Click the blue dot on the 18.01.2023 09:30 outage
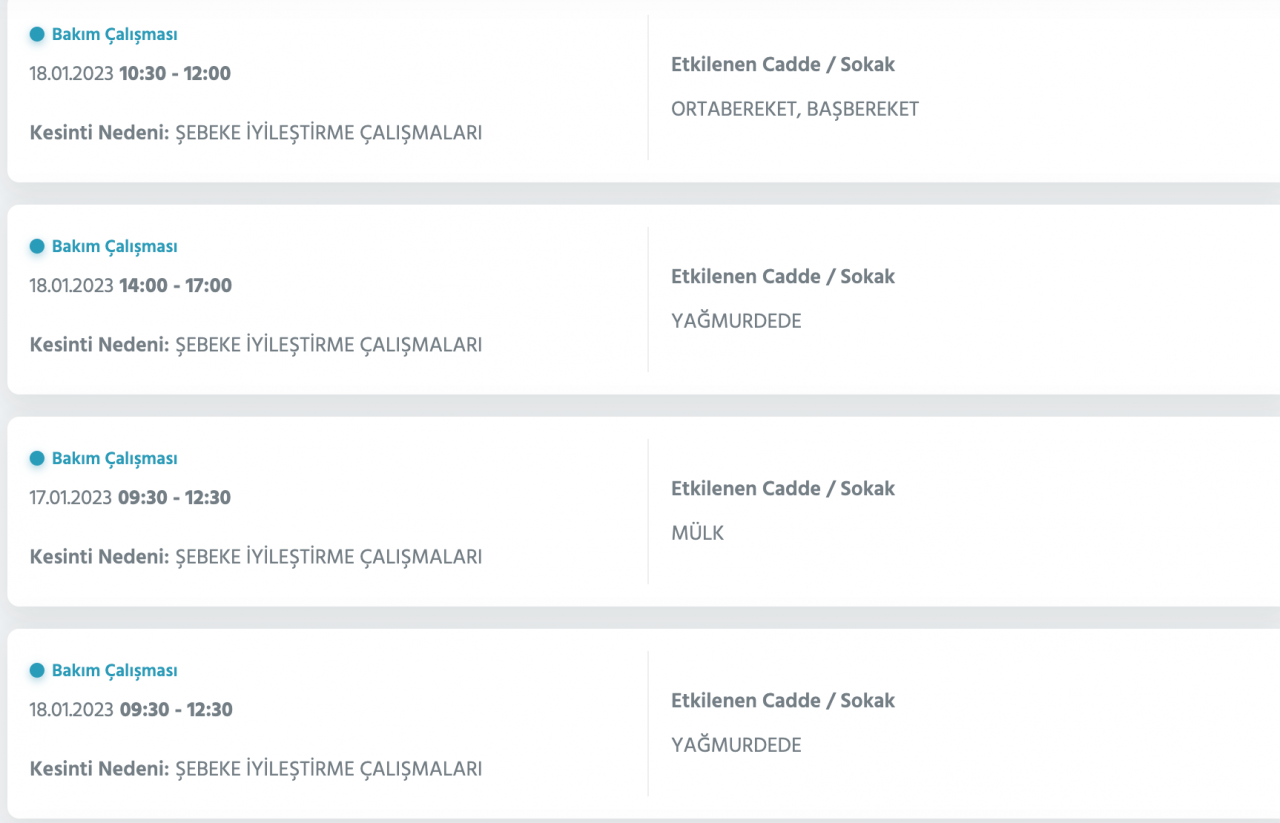The image size is (1280, 823). pos(37,670)
